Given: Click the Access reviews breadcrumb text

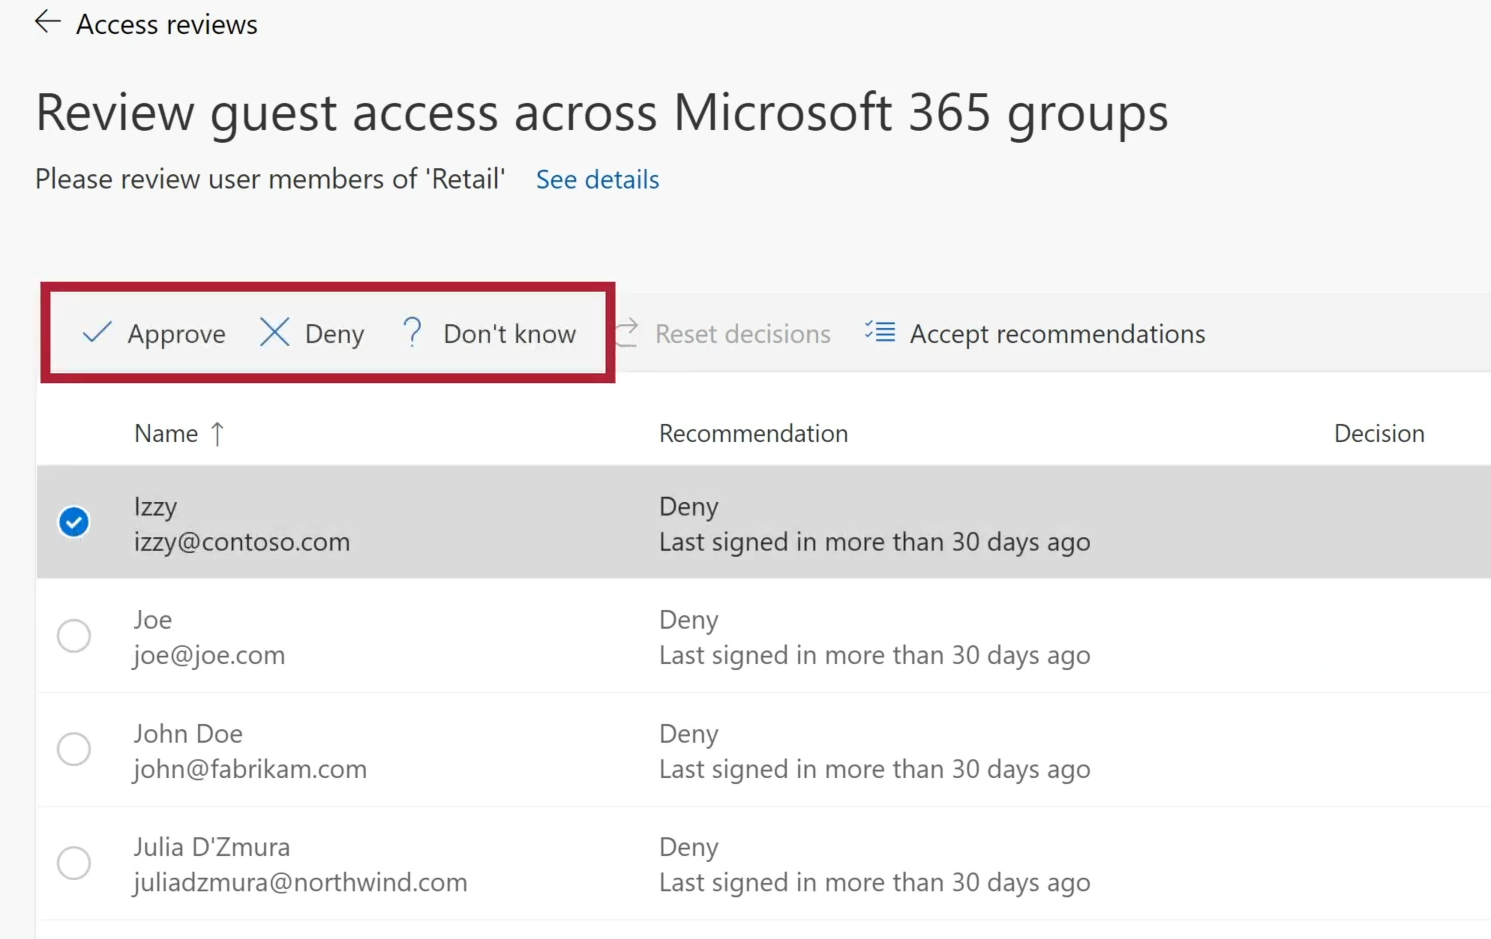Looking at the screenshot, I should [167, 24].
